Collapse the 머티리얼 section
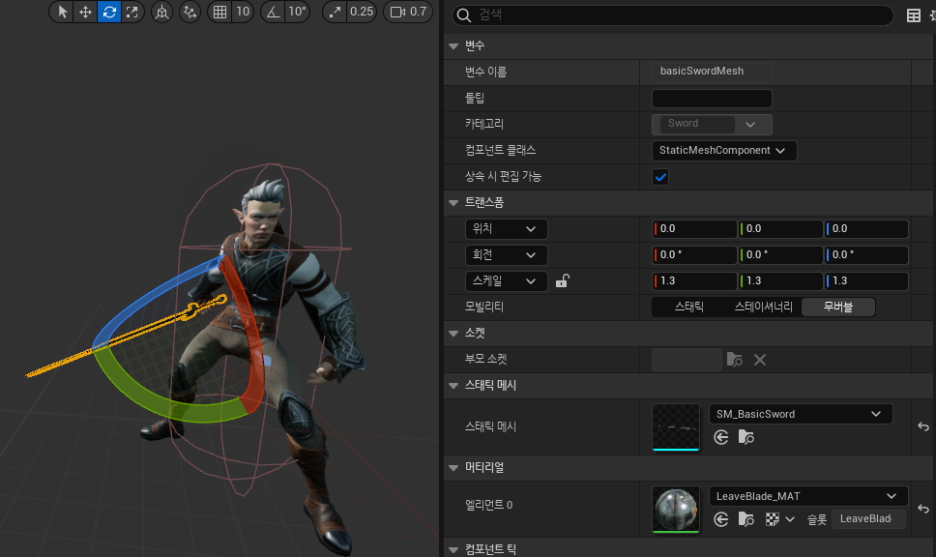 point(454,468)
